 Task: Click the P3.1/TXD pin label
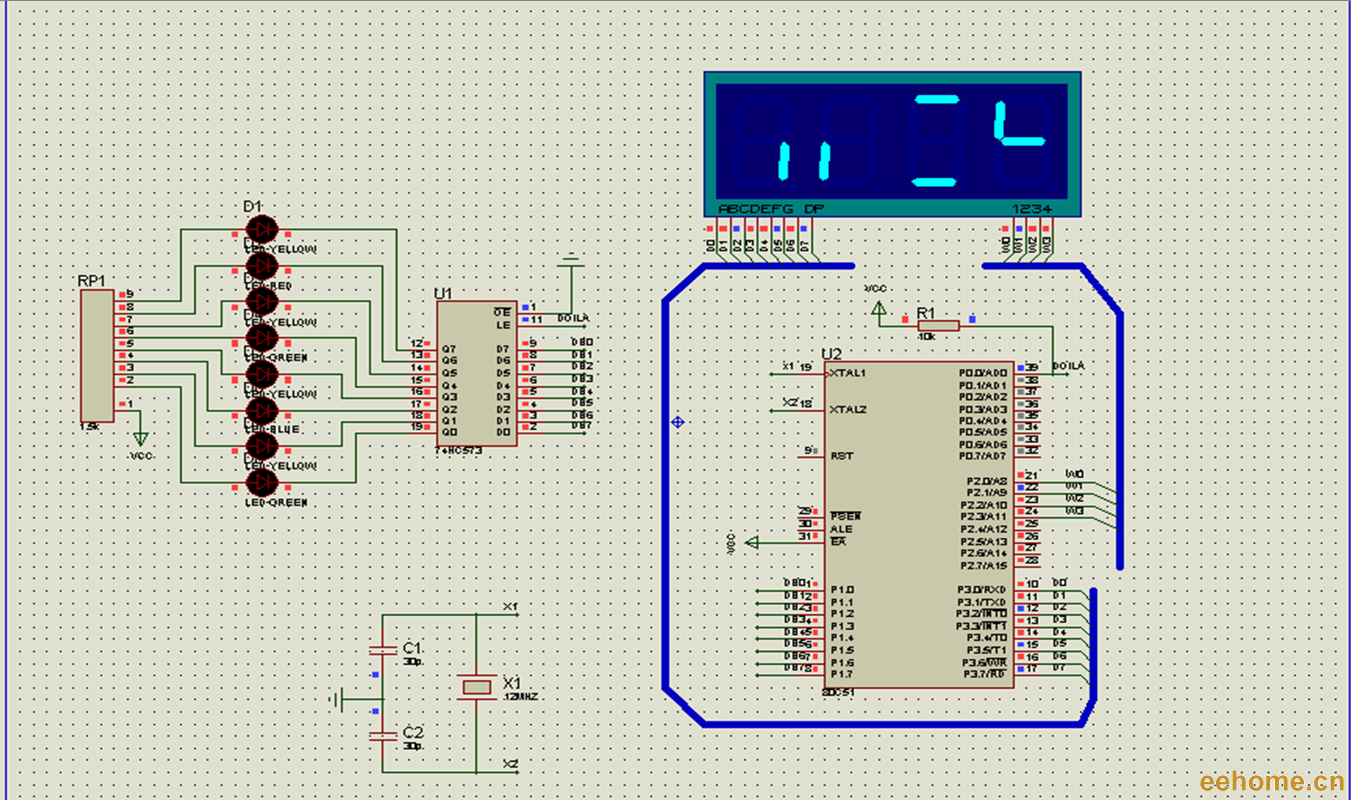point(982,602)
